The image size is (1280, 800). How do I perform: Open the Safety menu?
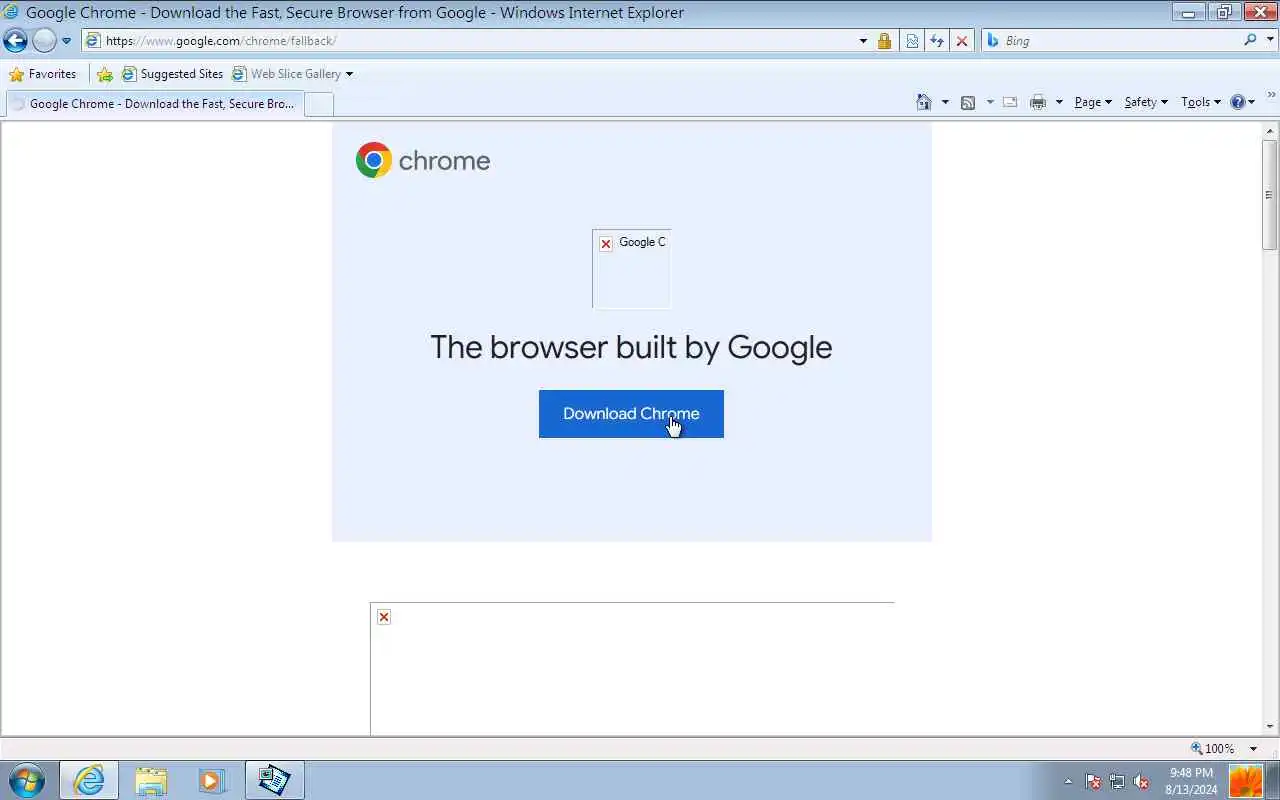click(x=1146, y=102)
